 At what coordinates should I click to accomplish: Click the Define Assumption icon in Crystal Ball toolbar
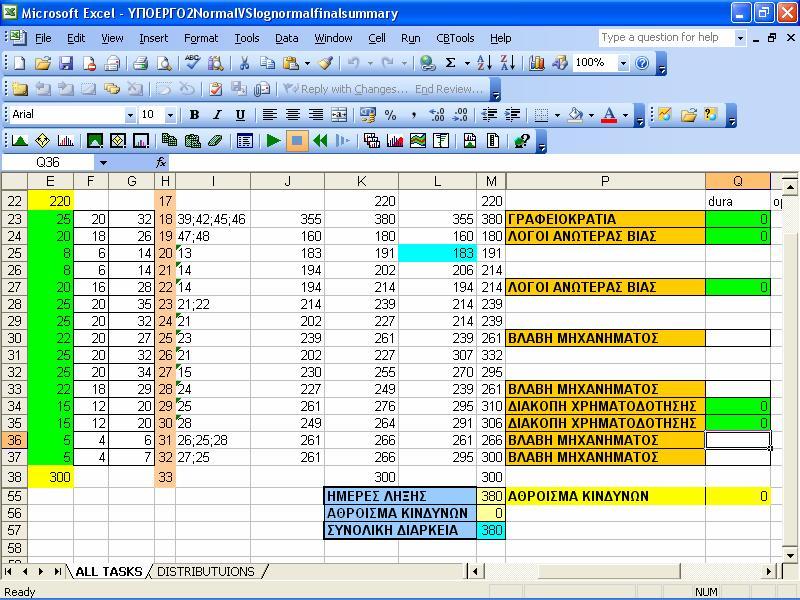(x=19, y=141)
